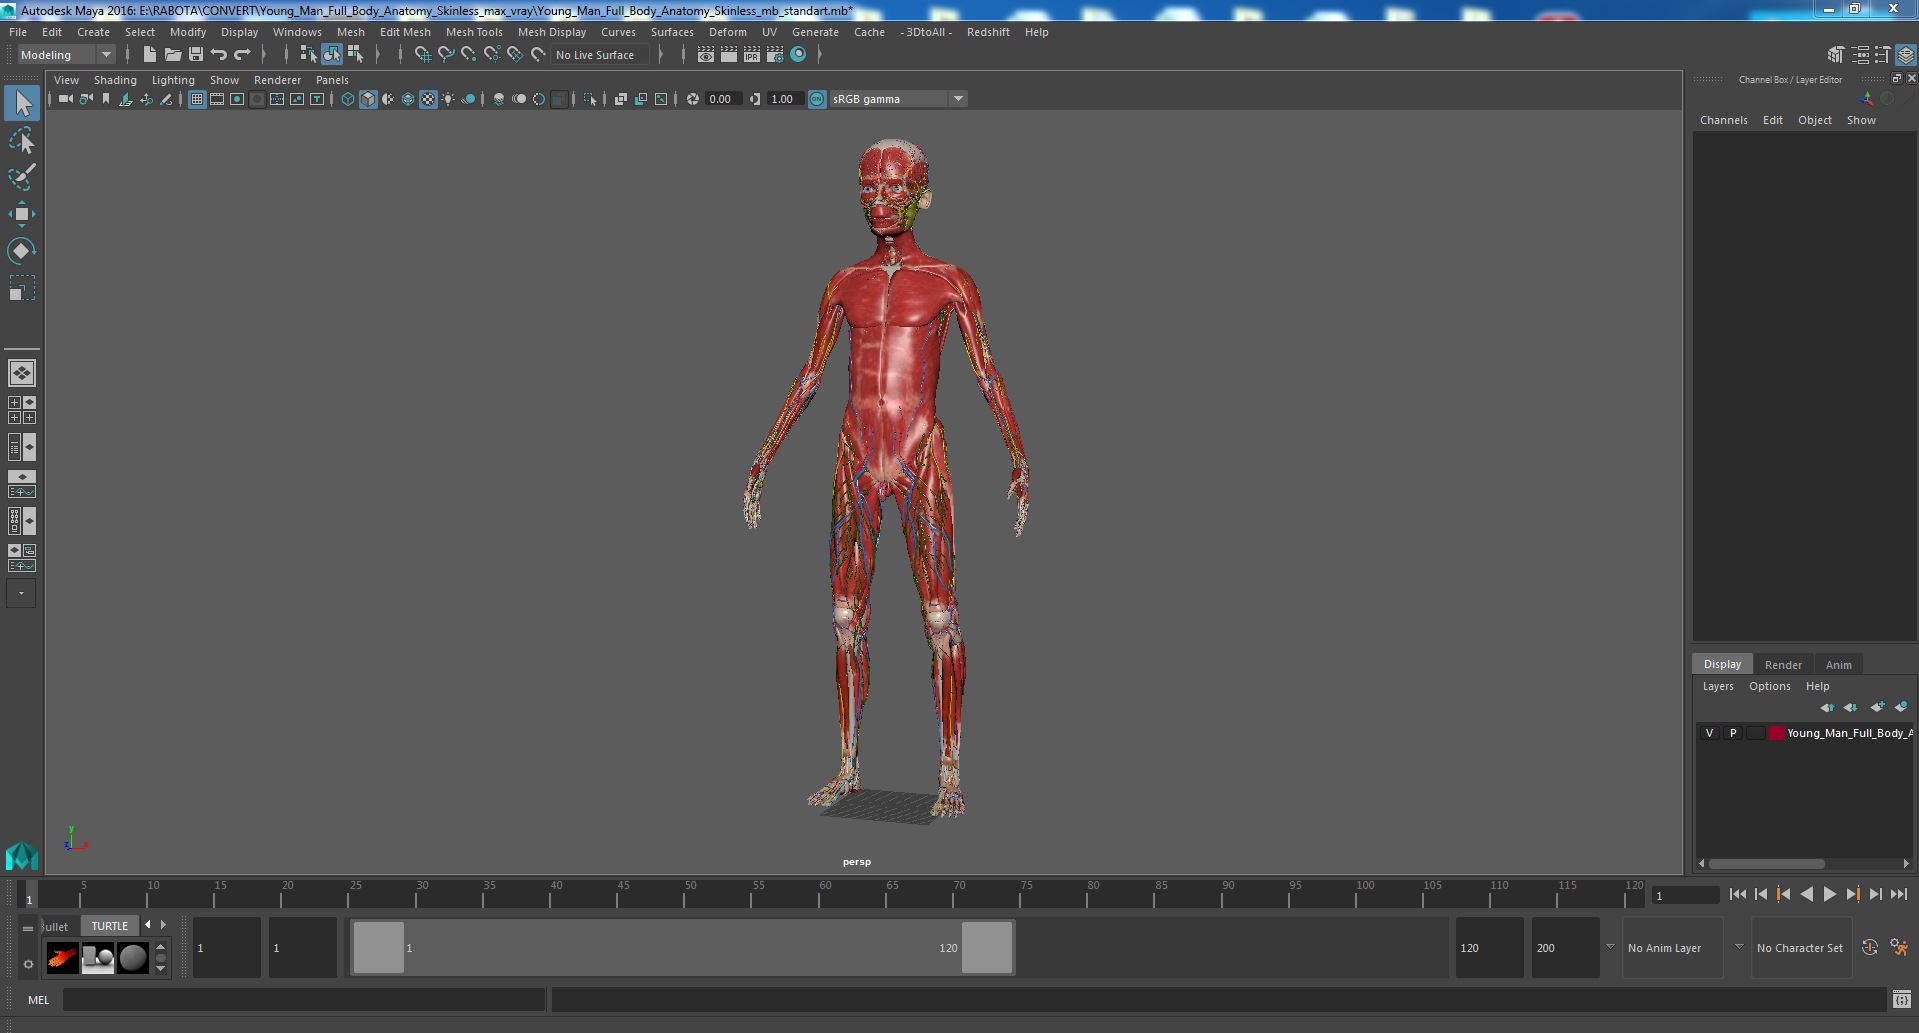Select the arrow Select tool

(22, 102)
